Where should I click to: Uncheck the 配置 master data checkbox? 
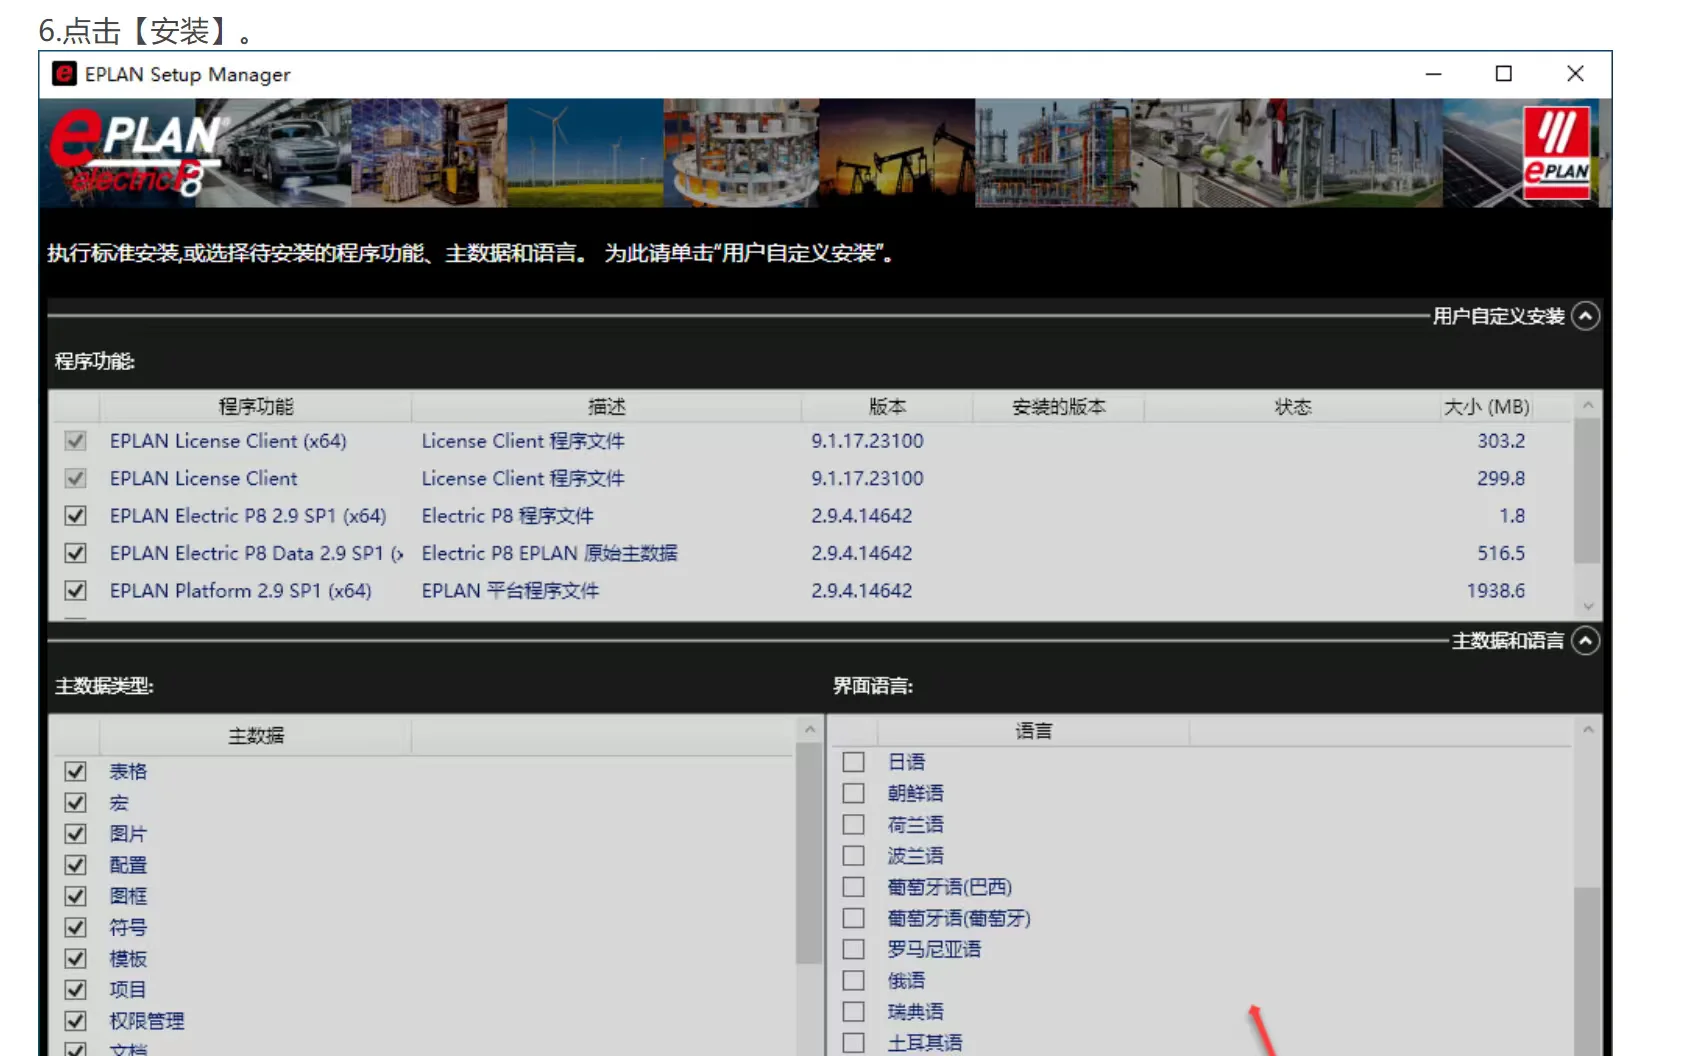pos(75,865)
